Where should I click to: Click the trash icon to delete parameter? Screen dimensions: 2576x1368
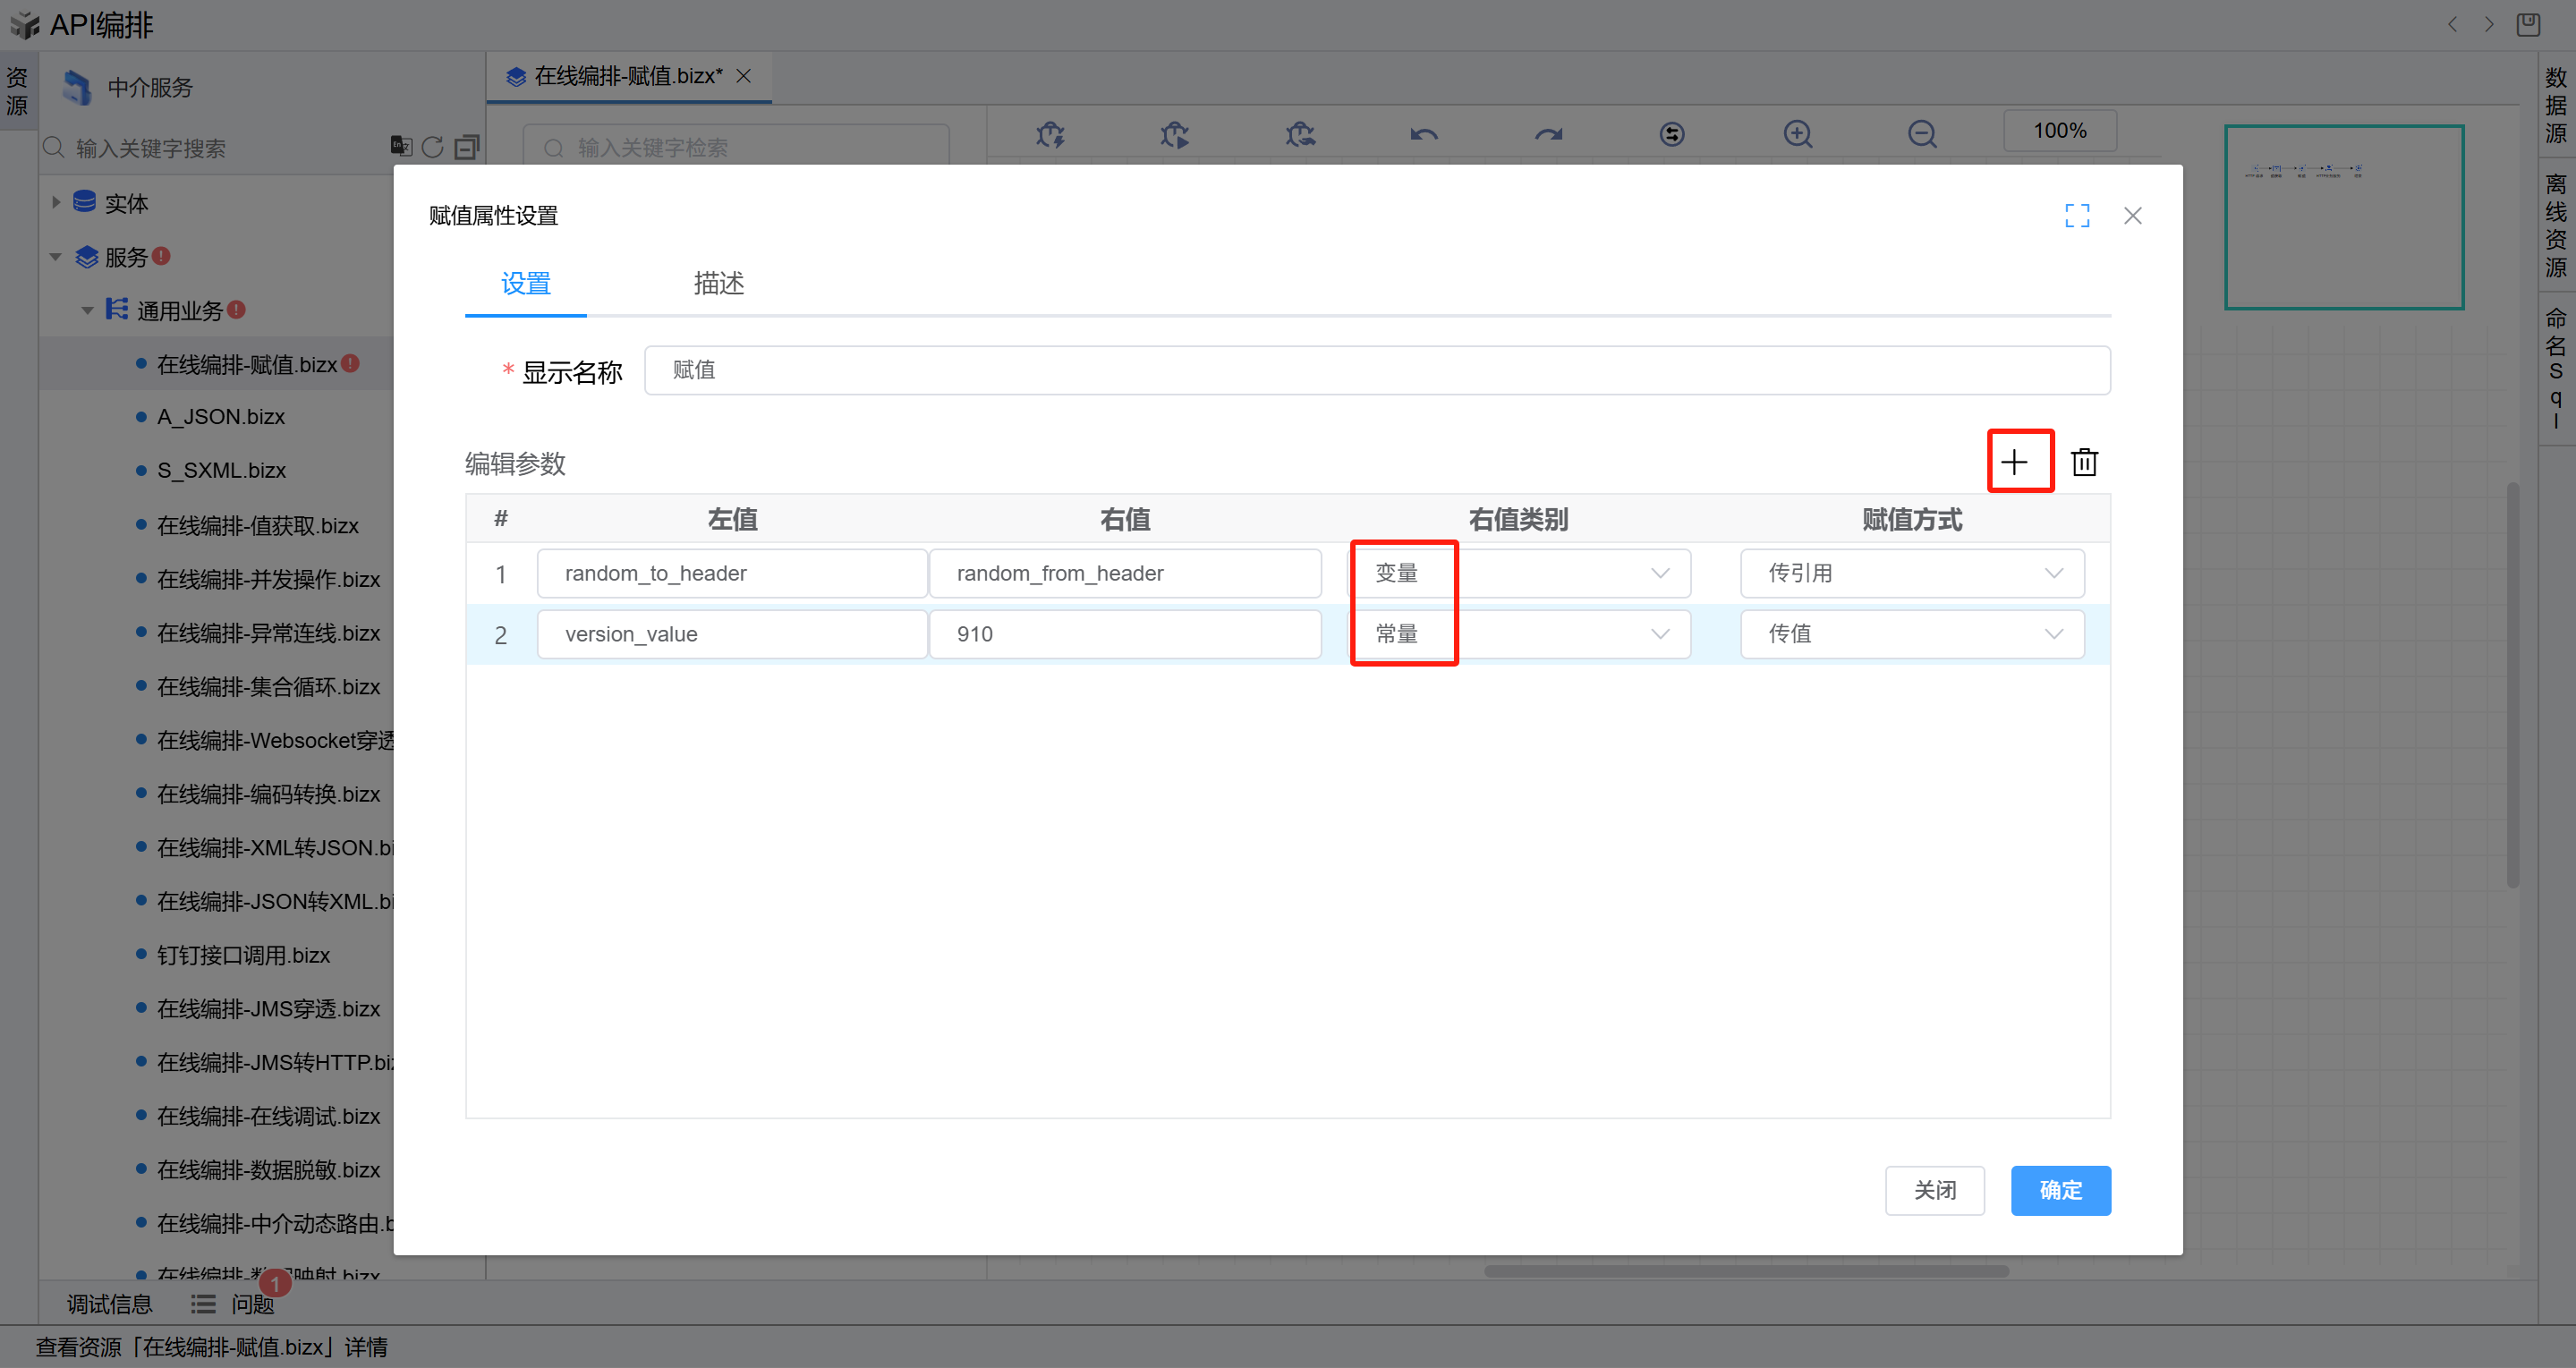point(2085,462)
